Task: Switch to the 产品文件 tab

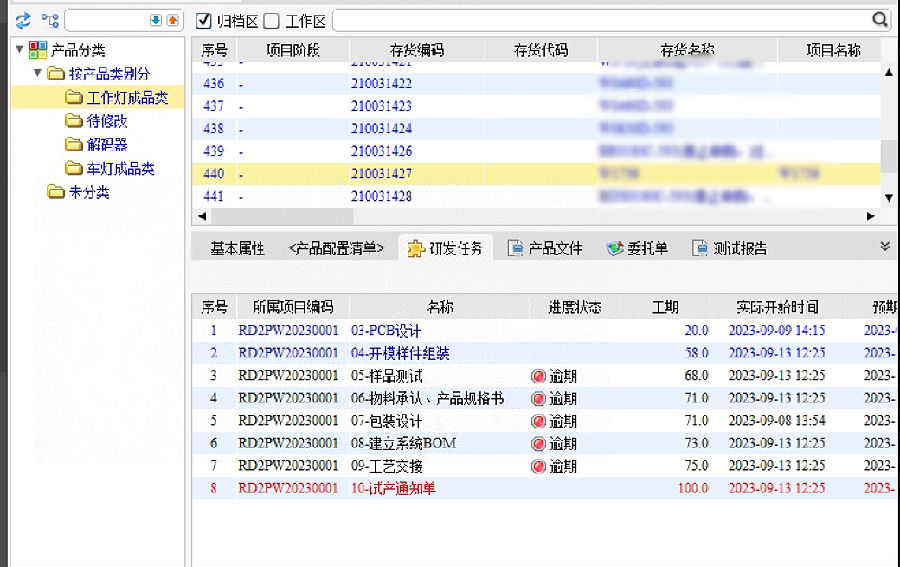Action: pos(545,248)
